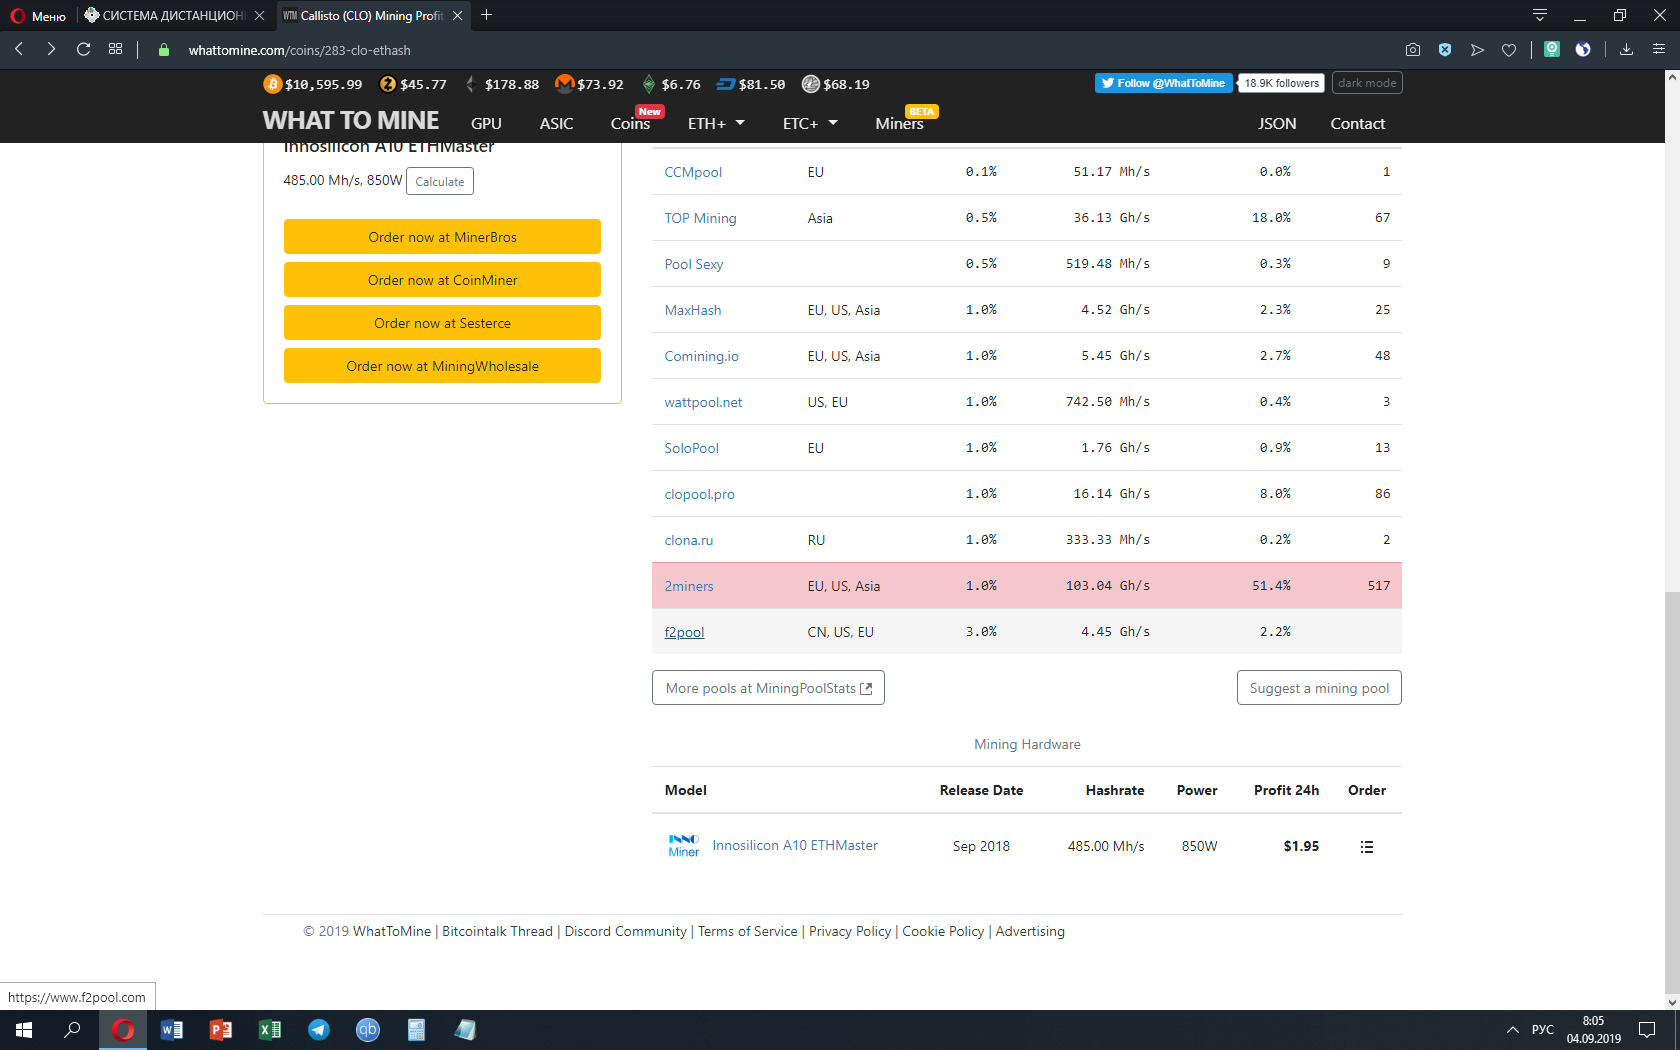Open the GPU menu item
The height and width of the screenshot is (1050, 1680).
(486, 123)
